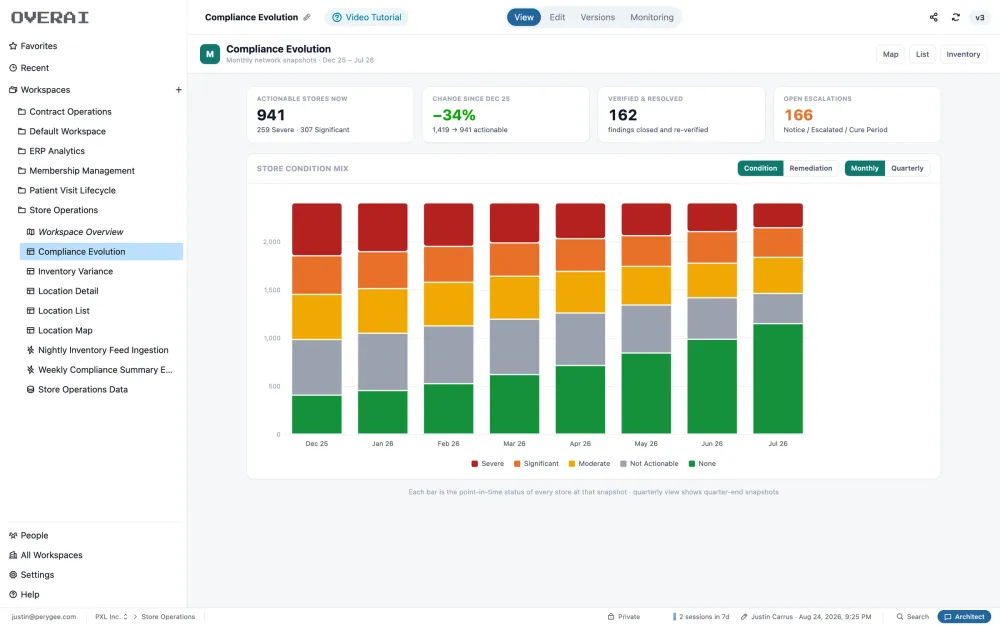Open the People page icon

point(13,536)
